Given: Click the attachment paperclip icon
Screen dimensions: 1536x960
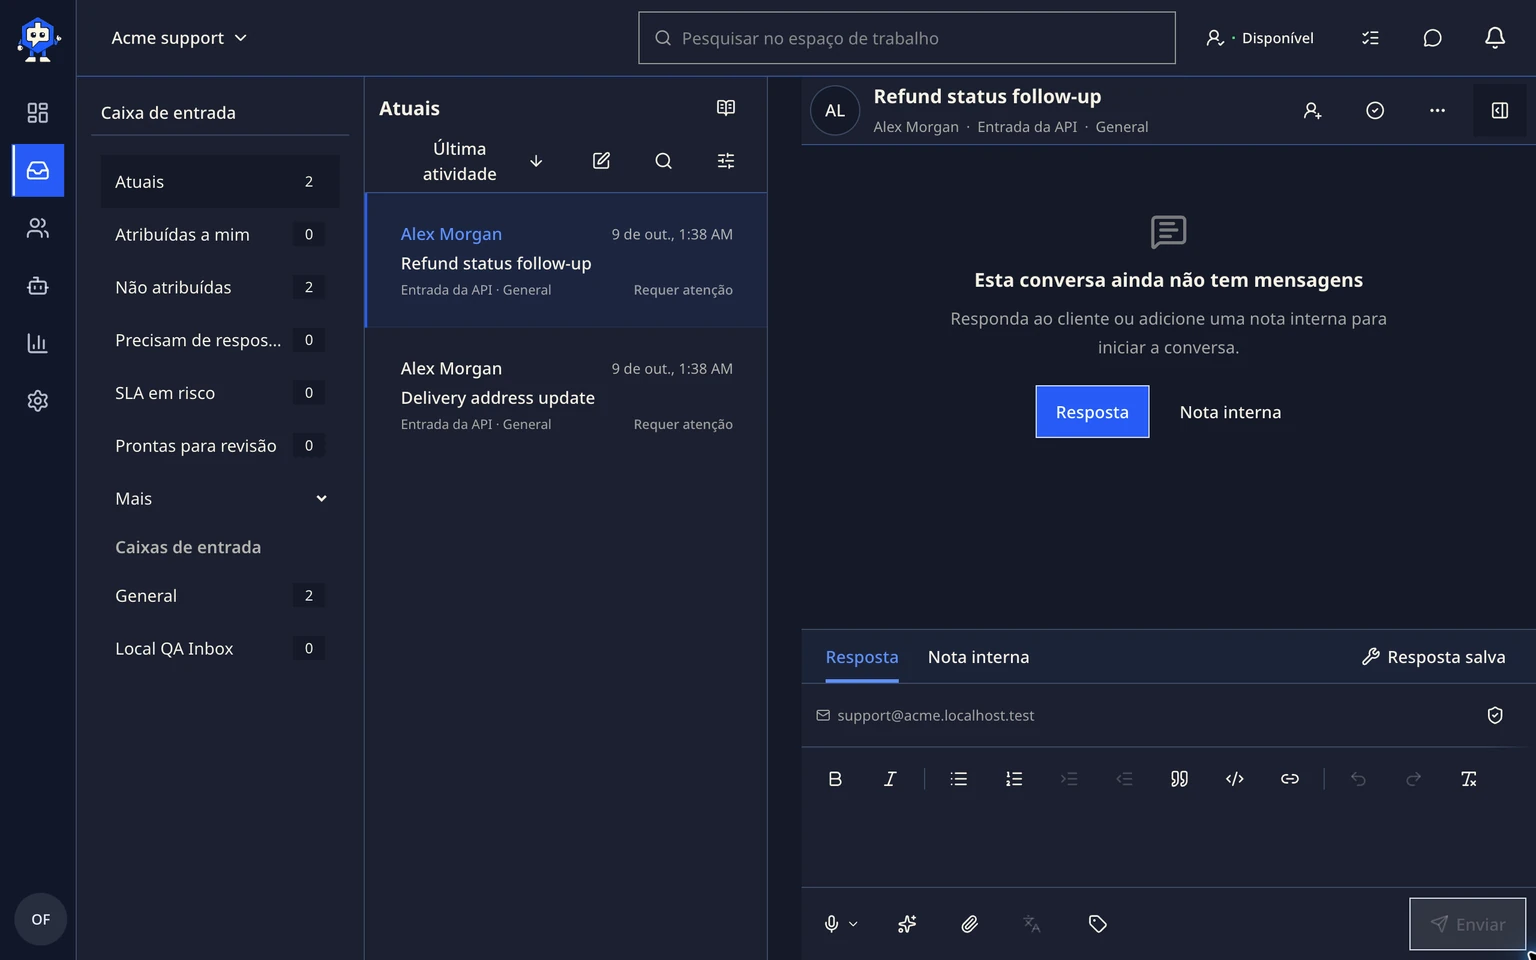Looking at the screenshot, I should [969, 924].
